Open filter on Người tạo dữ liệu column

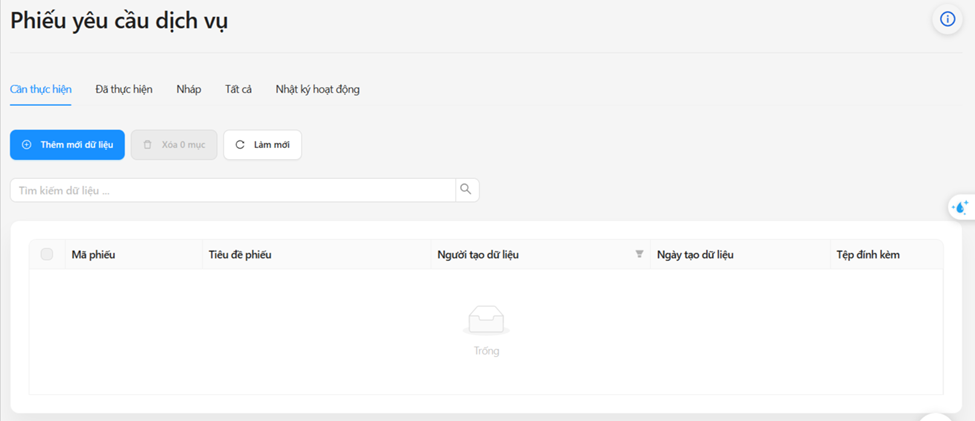[x=639, y=255]
